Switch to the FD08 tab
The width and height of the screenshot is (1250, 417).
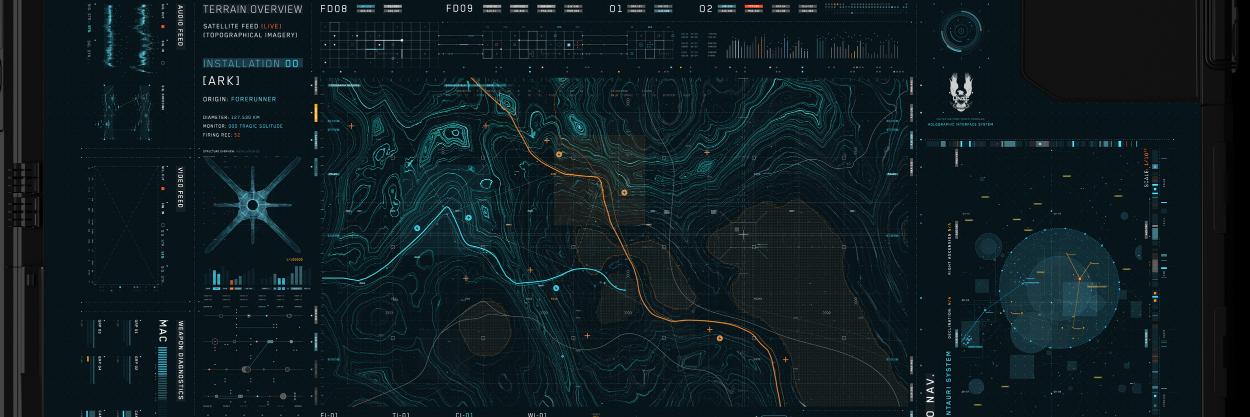coord(333,8)
